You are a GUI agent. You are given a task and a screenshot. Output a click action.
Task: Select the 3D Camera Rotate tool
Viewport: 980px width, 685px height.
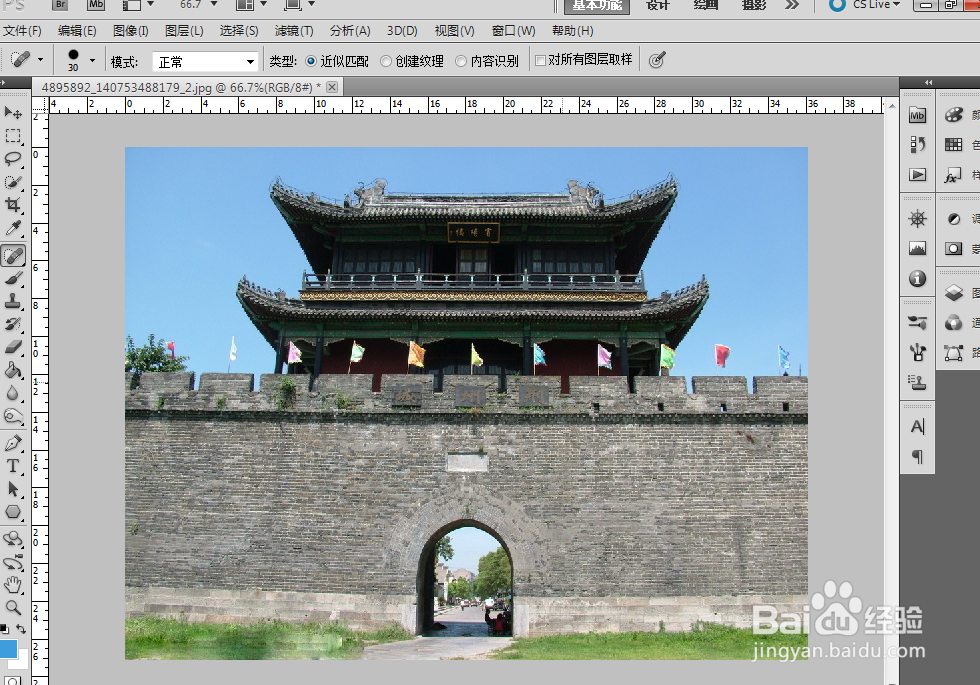tap(13, 562)
